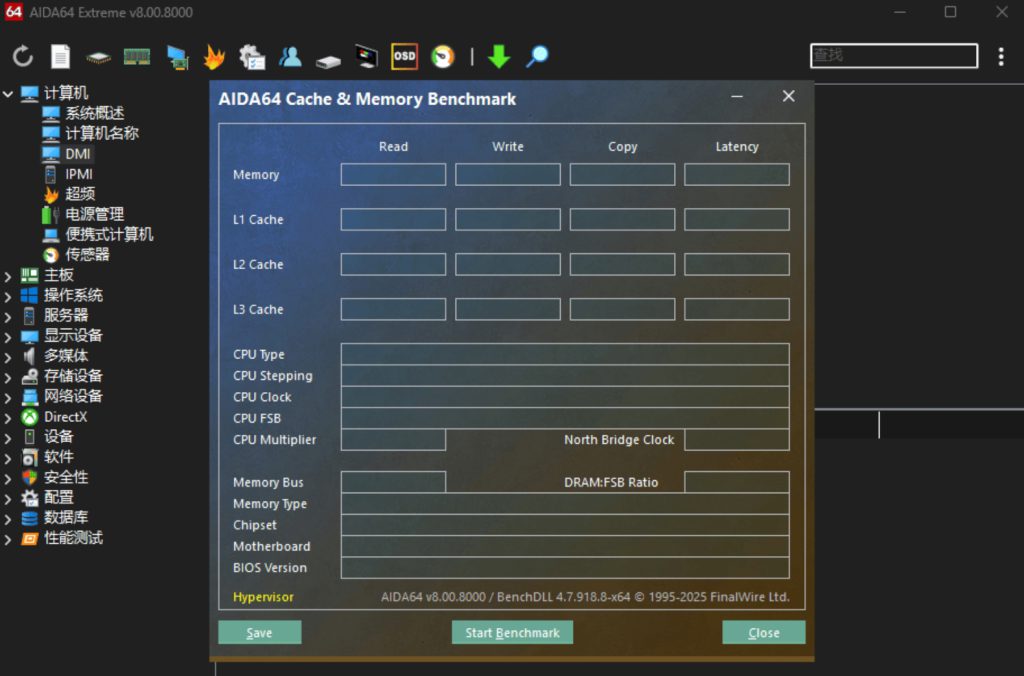Open the gear and checklist toolbar icon
The image size is (1024, 676).
252,57
